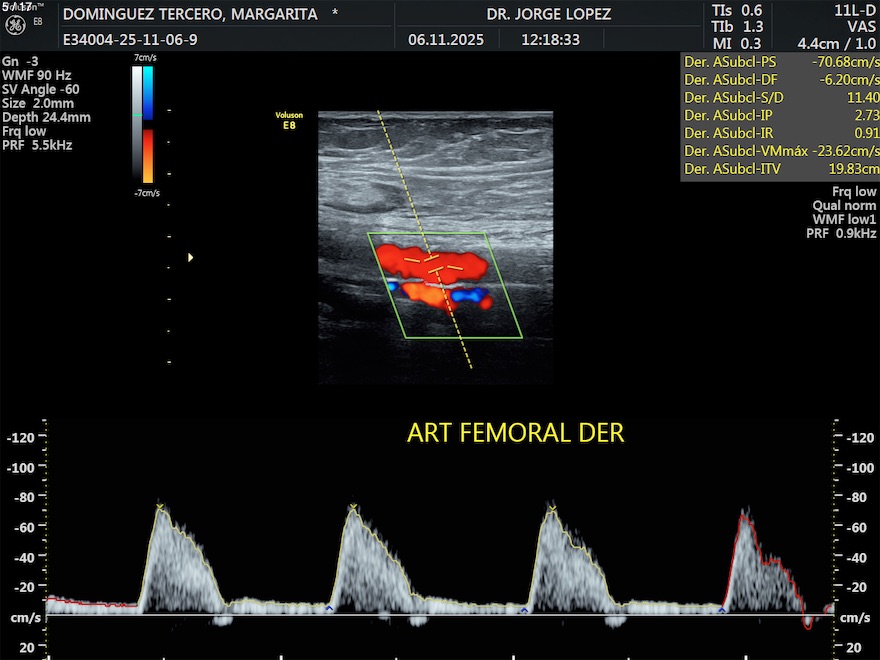Screen dimensions: 880x660
Task: Click the red-traced fourth waveform peak
Action: coord(744,514)
